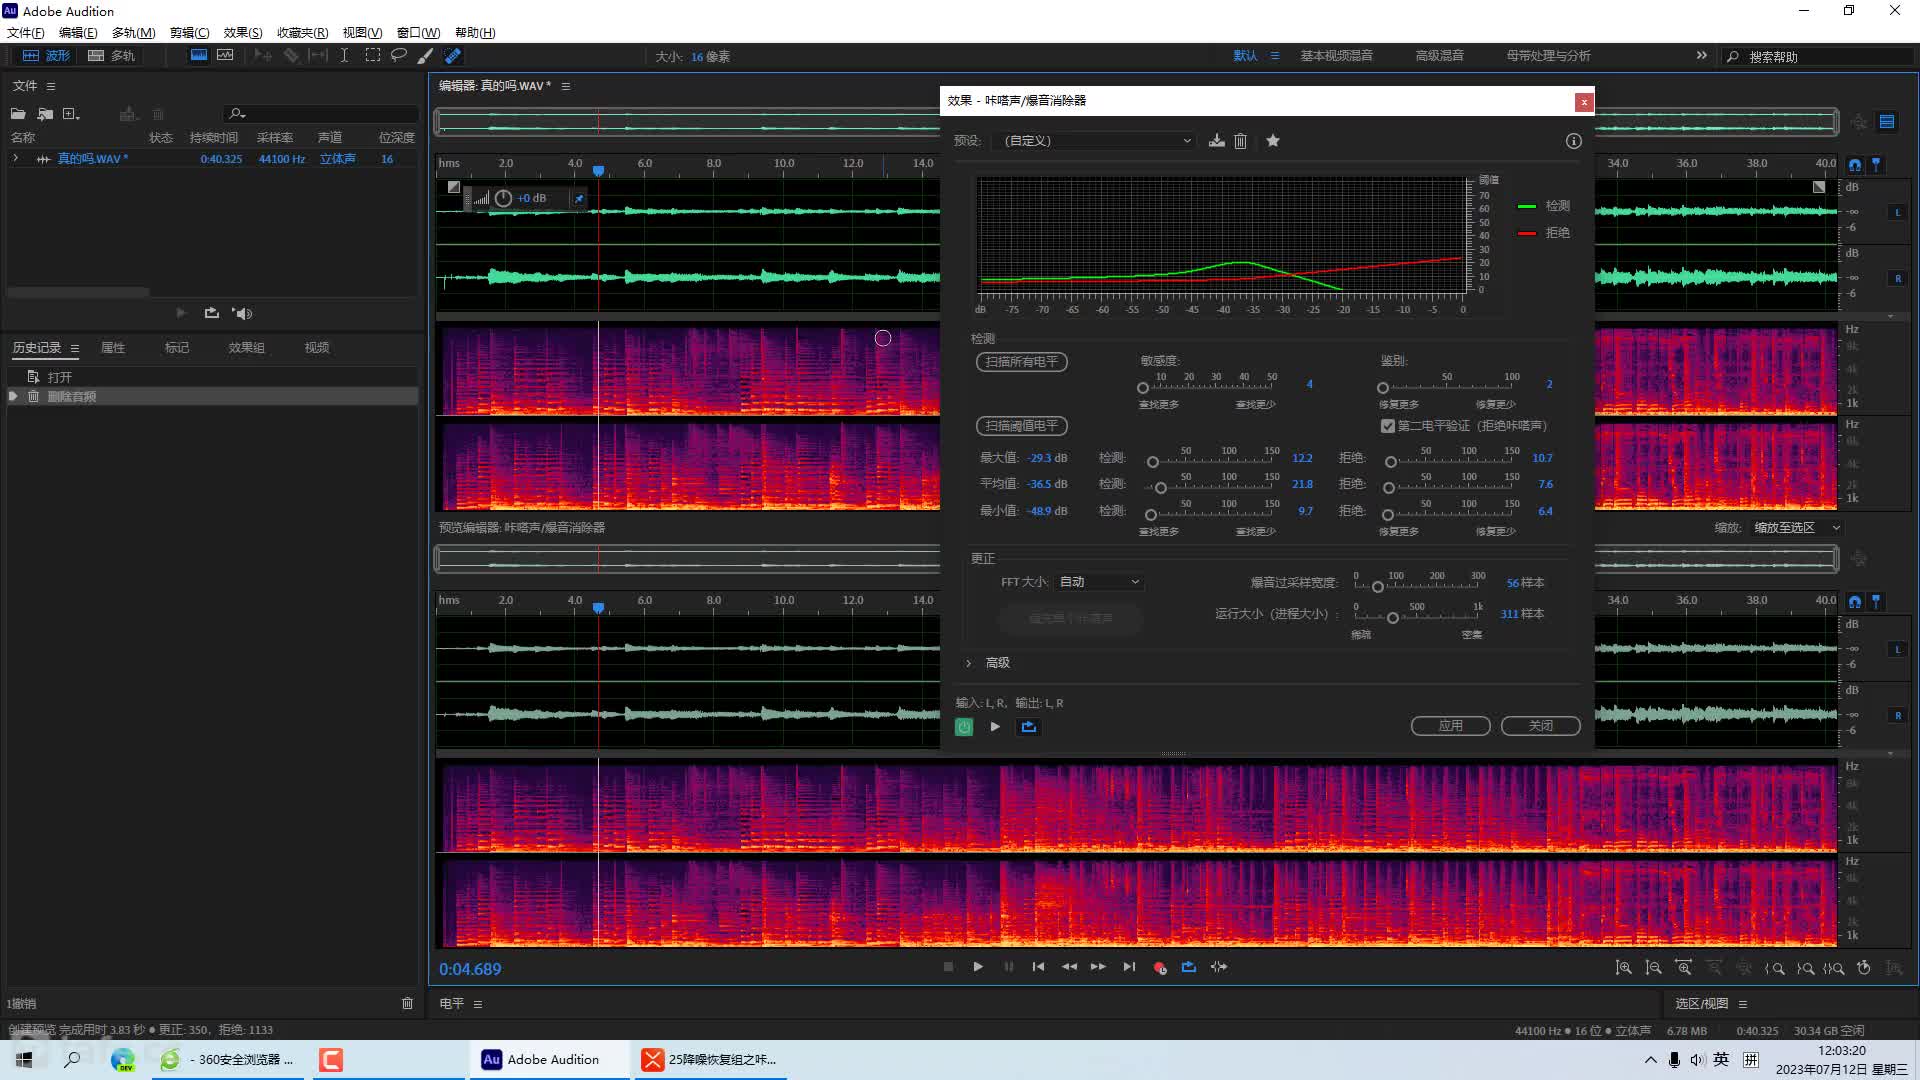1920x1080 pixels.
Task: Open the 效果(S) menu
Action: pyautogui.click(x=243, y=33)
